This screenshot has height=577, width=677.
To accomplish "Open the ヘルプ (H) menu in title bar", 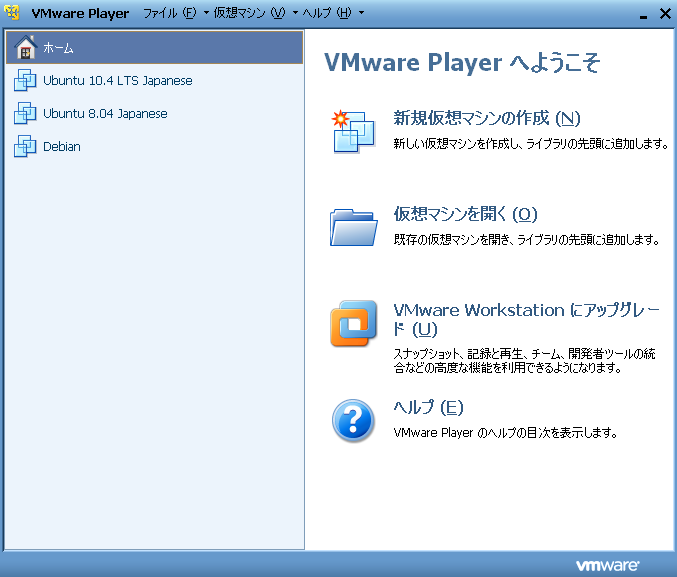I will point(327,13).
